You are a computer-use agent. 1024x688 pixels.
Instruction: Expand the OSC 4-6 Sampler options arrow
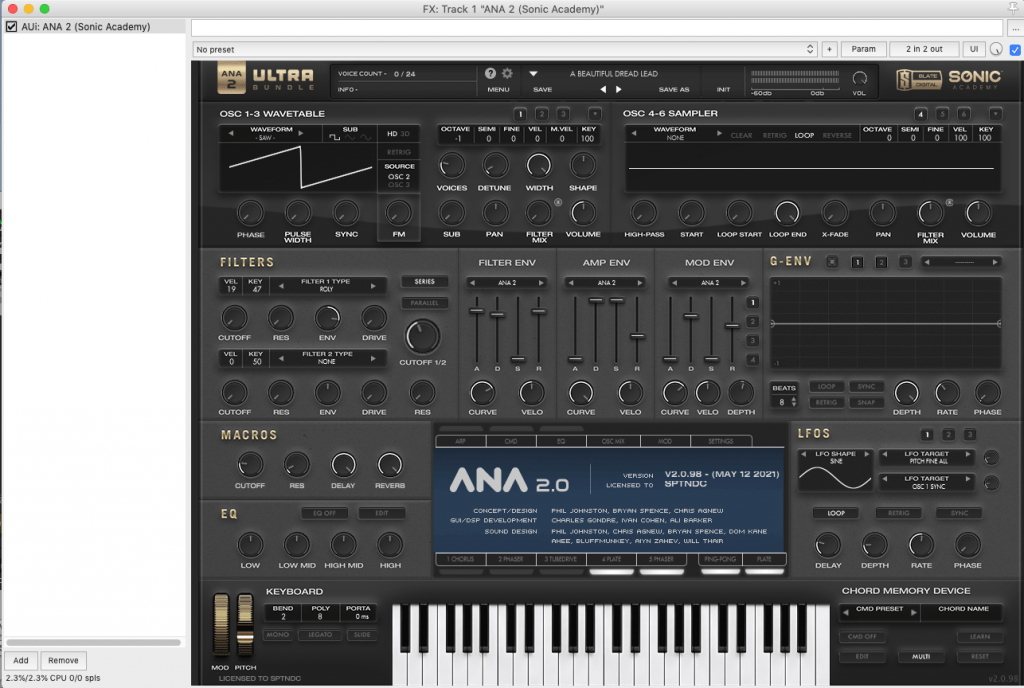click(x=995, y=114)
